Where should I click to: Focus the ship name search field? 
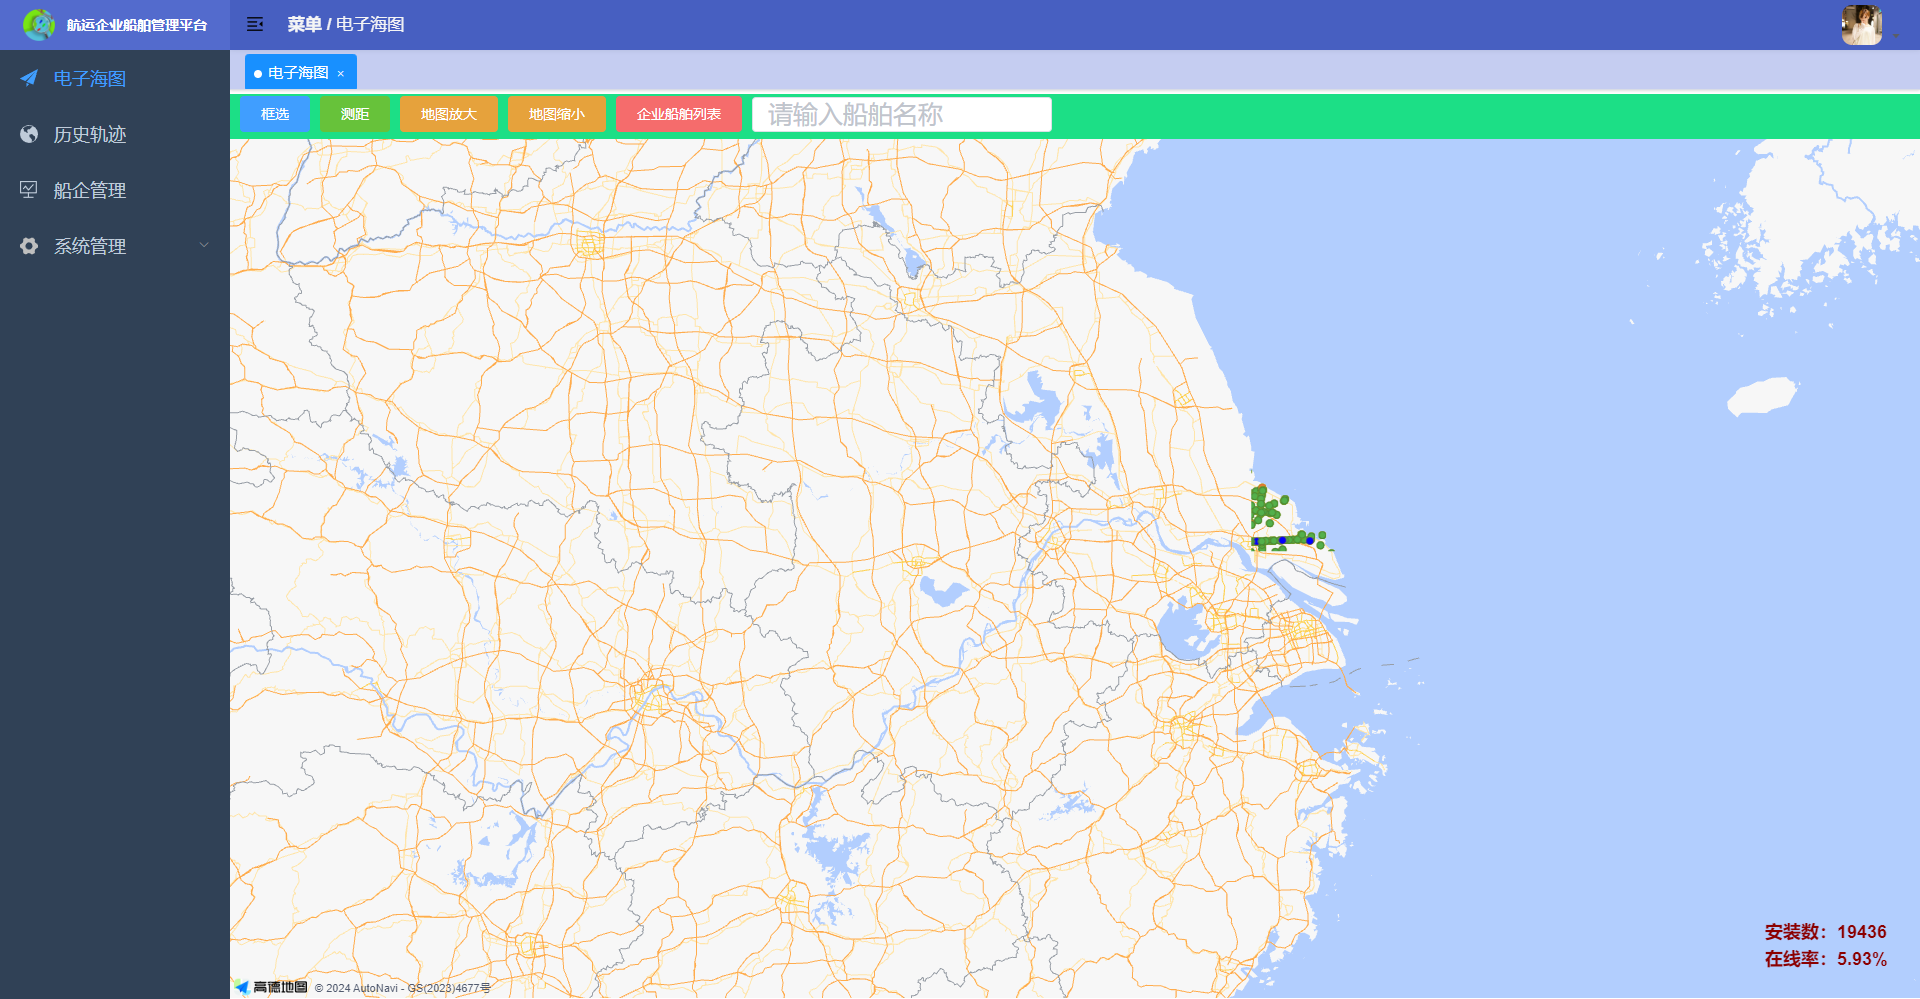902,114
